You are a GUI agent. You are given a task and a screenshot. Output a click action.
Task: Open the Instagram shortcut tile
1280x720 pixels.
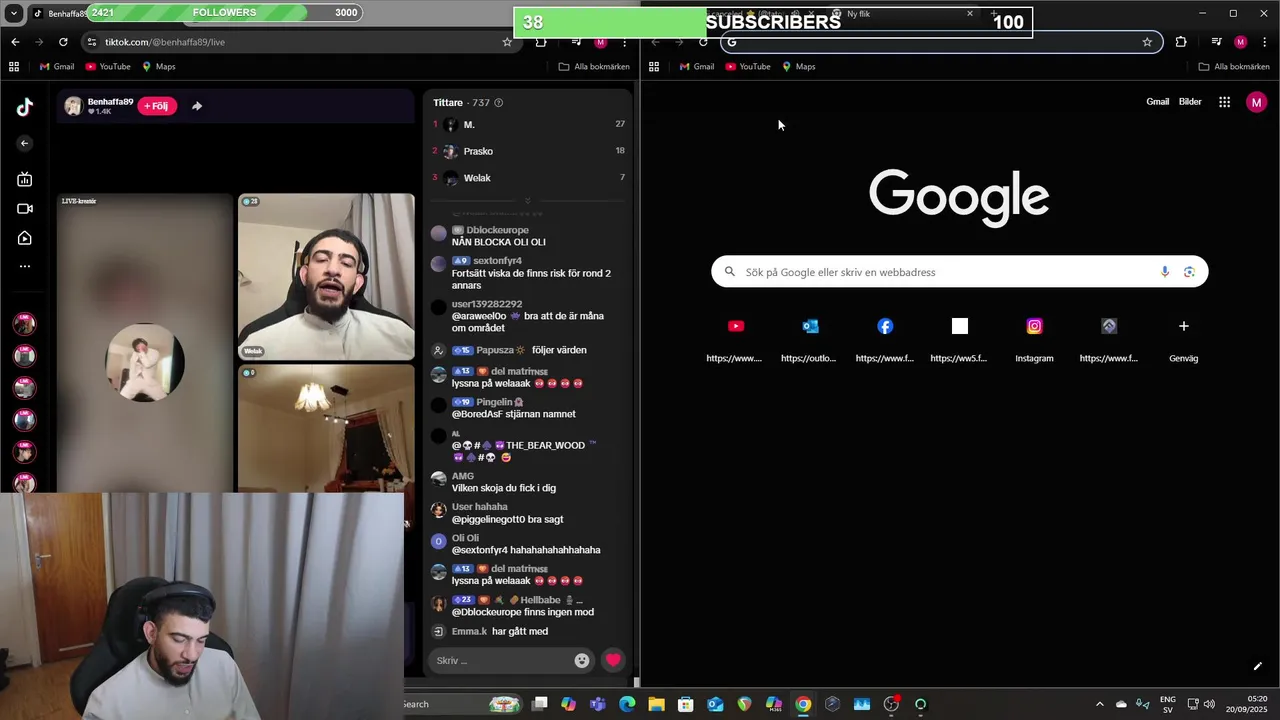pyautogui.click(x=1034, y=338)
